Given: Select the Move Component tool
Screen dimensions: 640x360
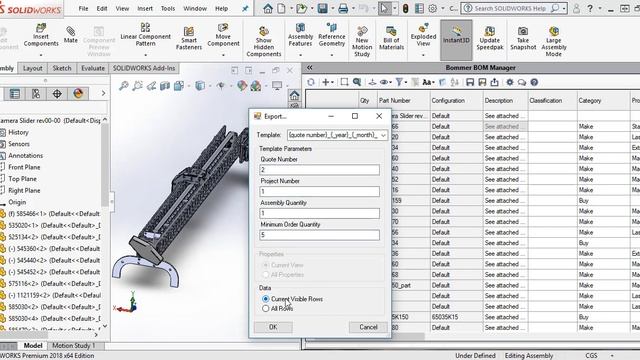Looking at the screenshot, I should pyautogui.click(x=223, y=35).
